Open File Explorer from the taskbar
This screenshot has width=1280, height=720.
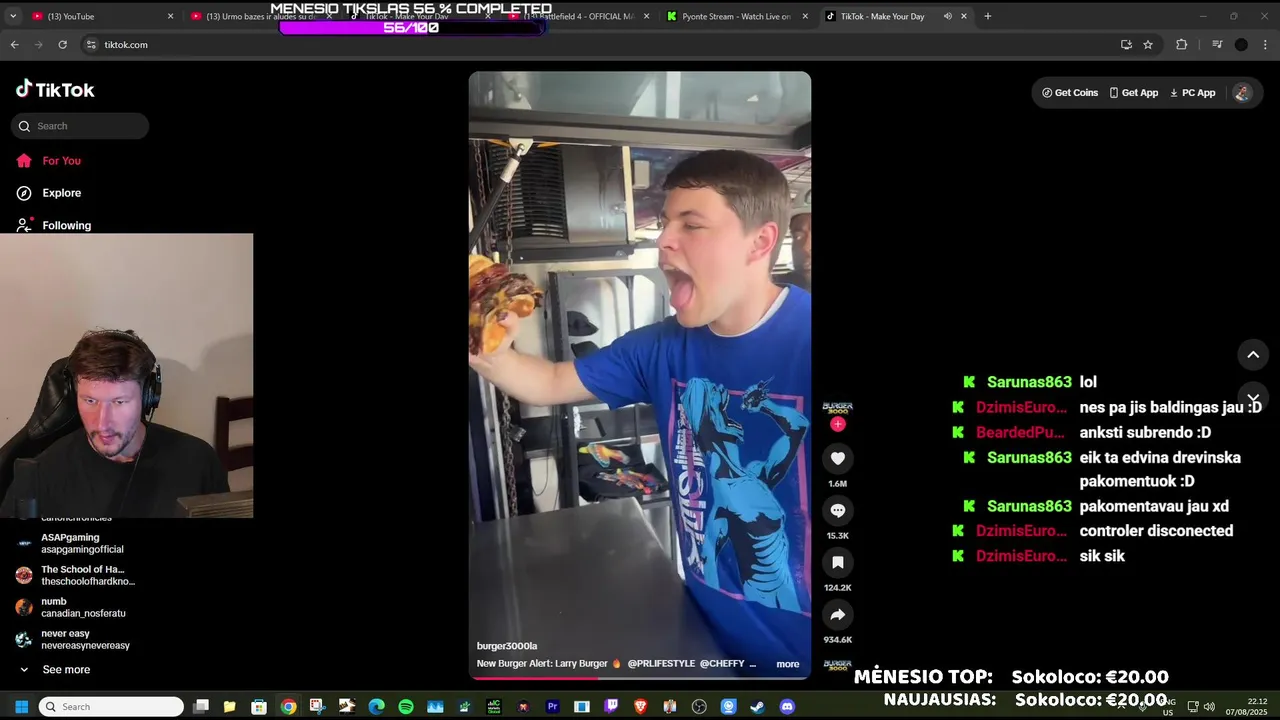tap(229, 706)
